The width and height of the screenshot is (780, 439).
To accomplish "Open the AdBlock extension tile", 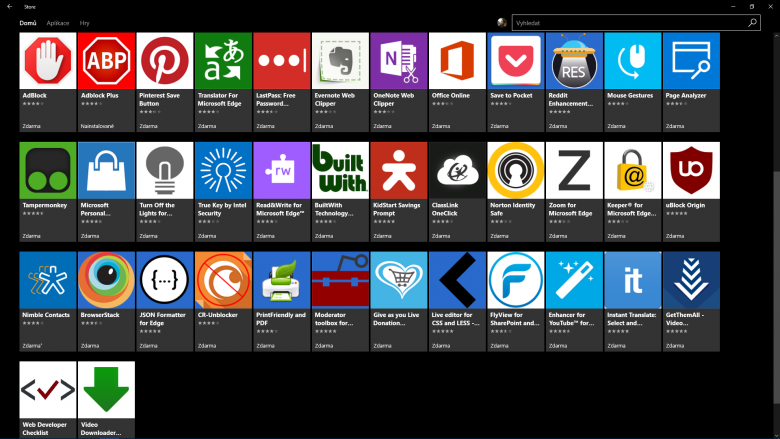I will click(48, 82).
